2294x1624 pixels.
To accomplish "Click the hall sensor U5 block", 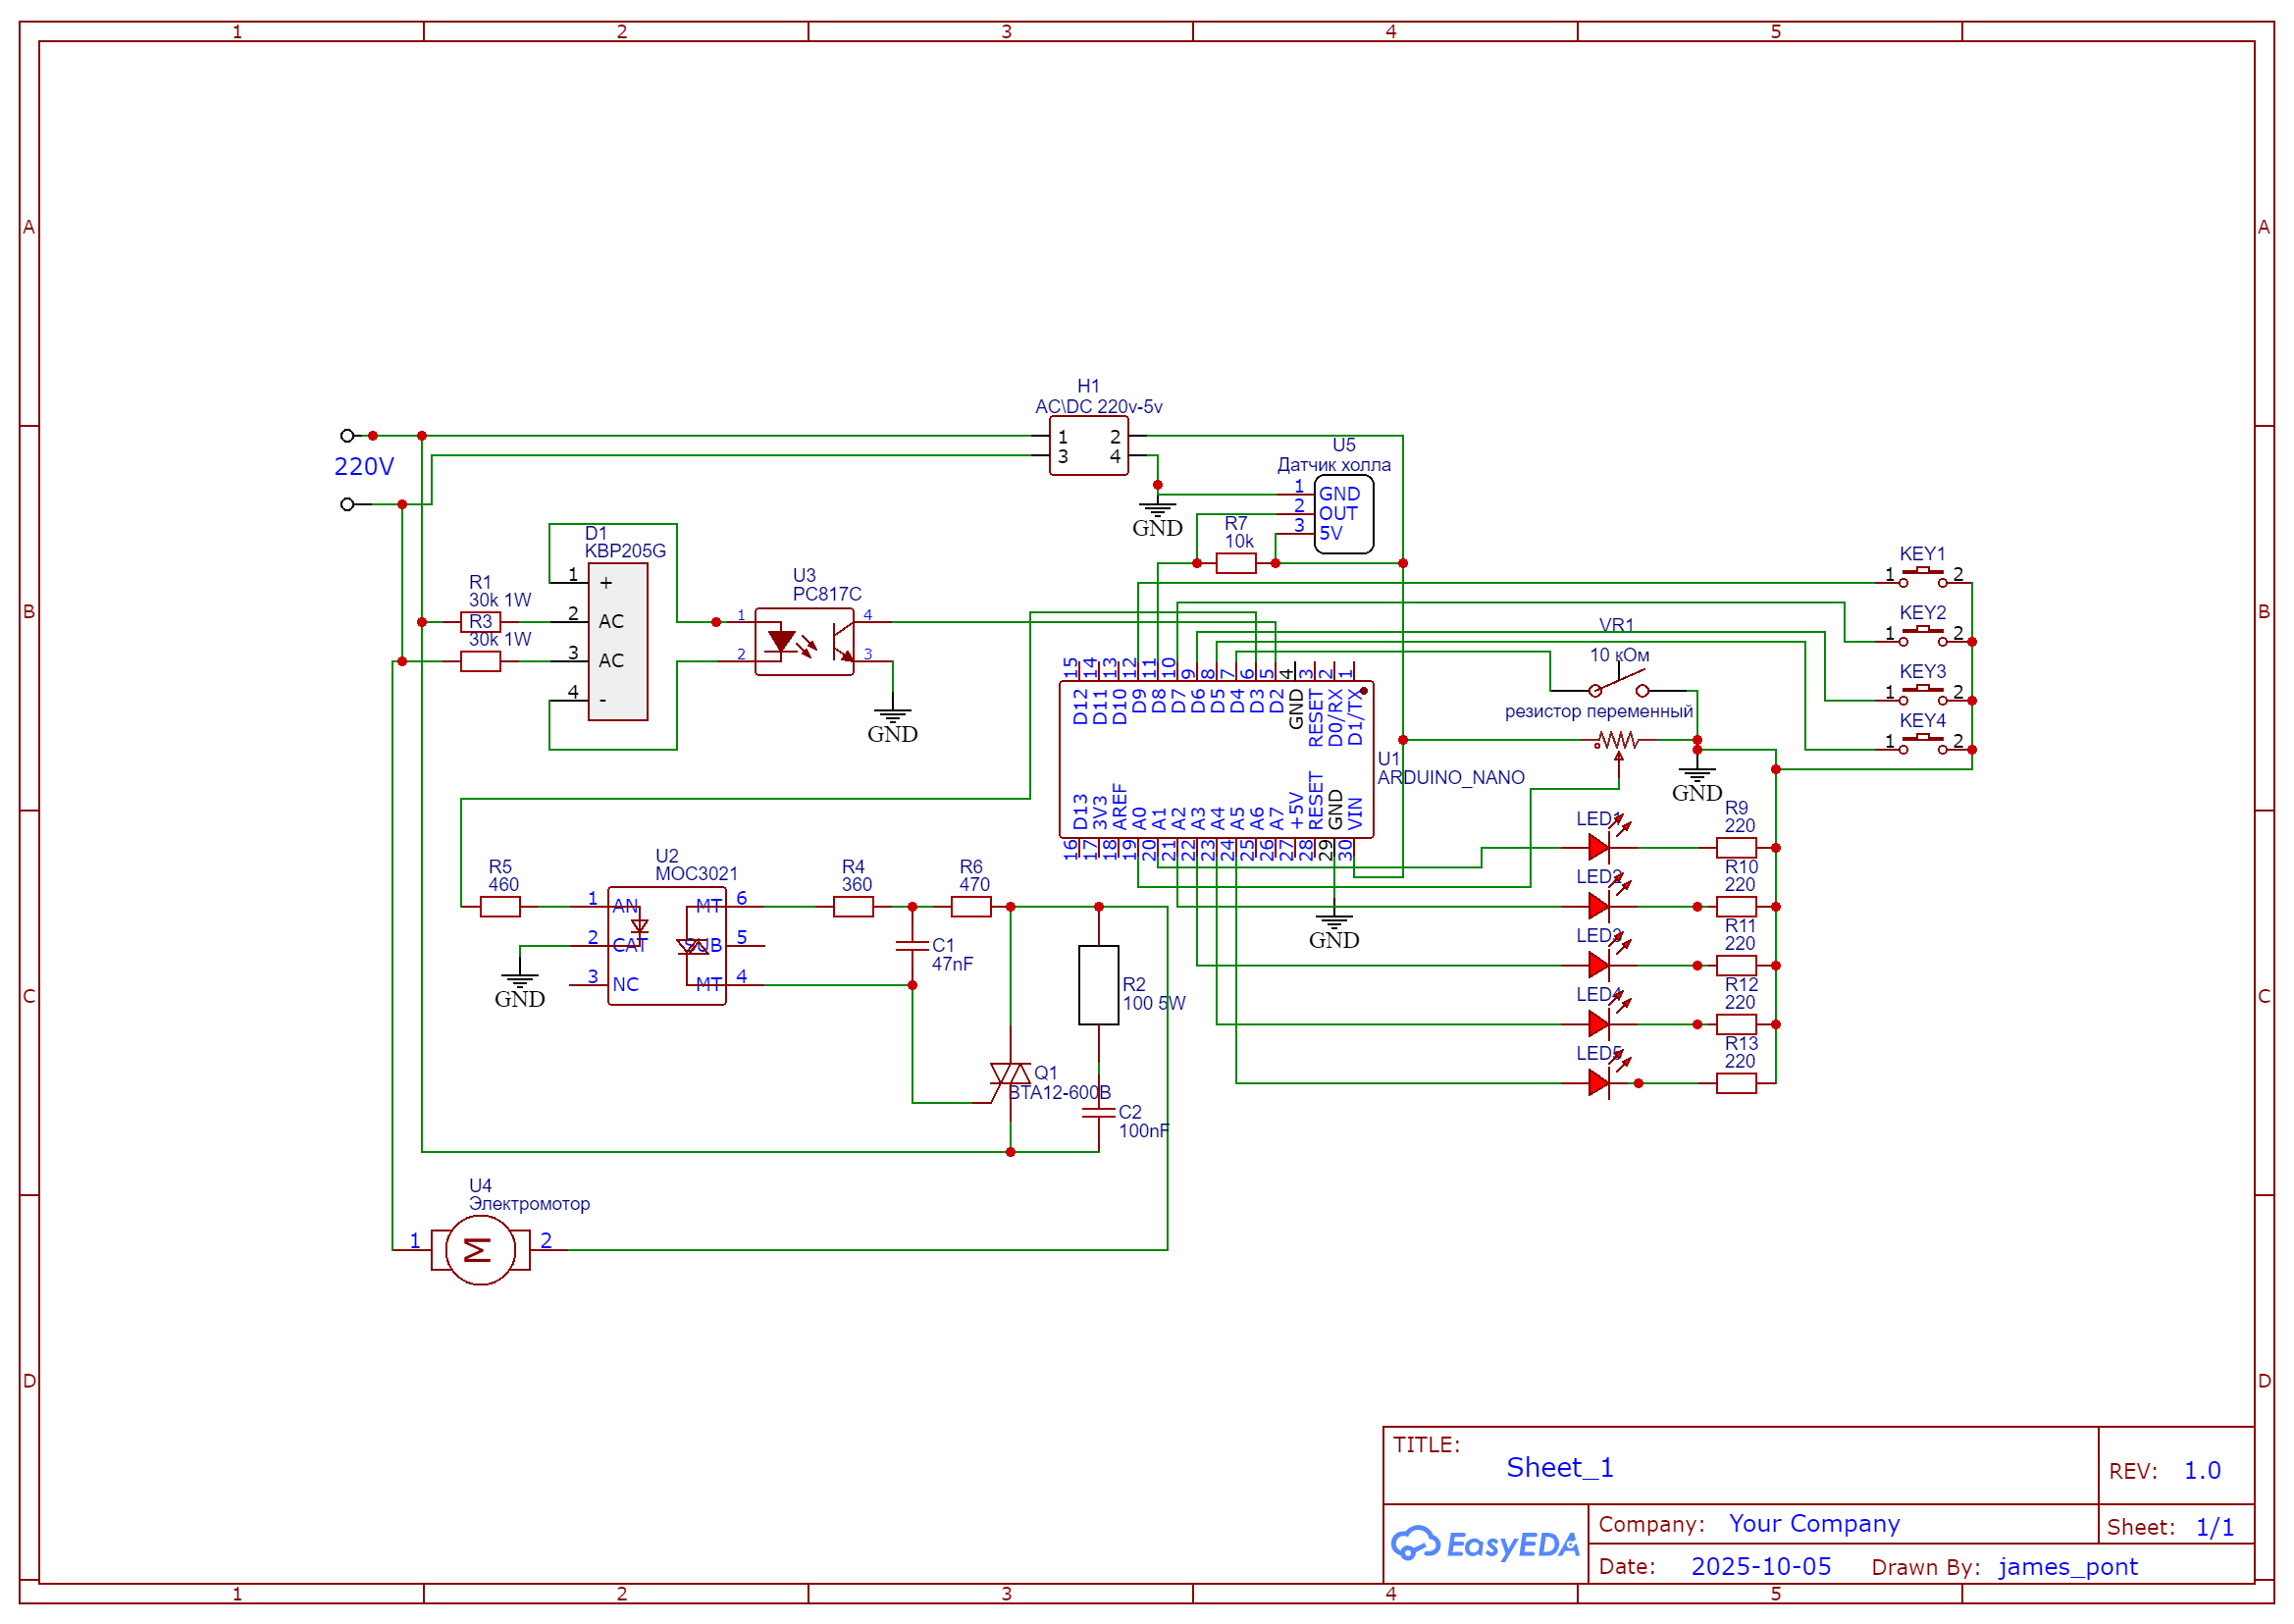I will pos(1343,514).
